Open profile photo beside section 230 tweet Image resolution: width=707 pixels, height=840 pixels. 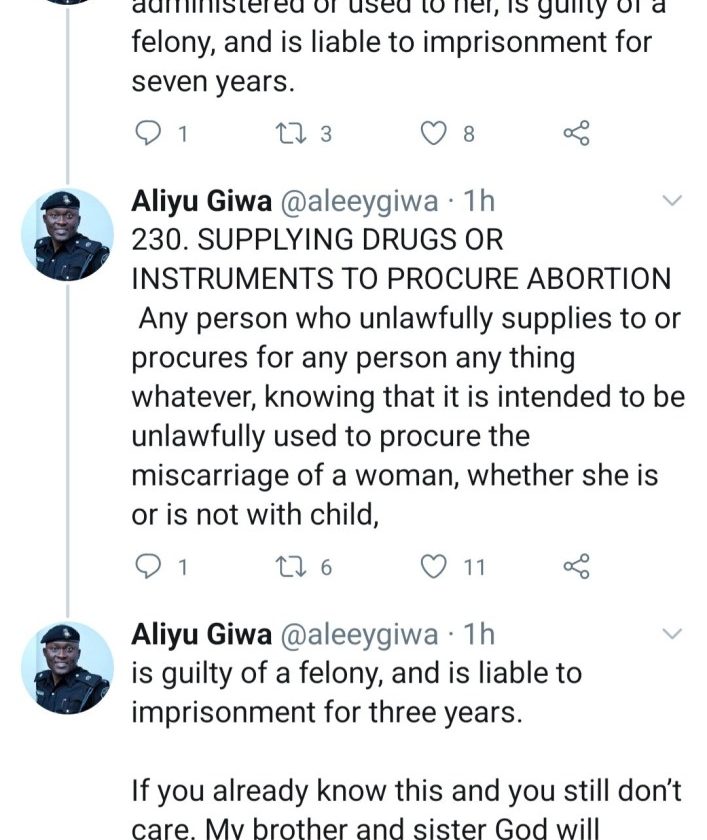67,233
